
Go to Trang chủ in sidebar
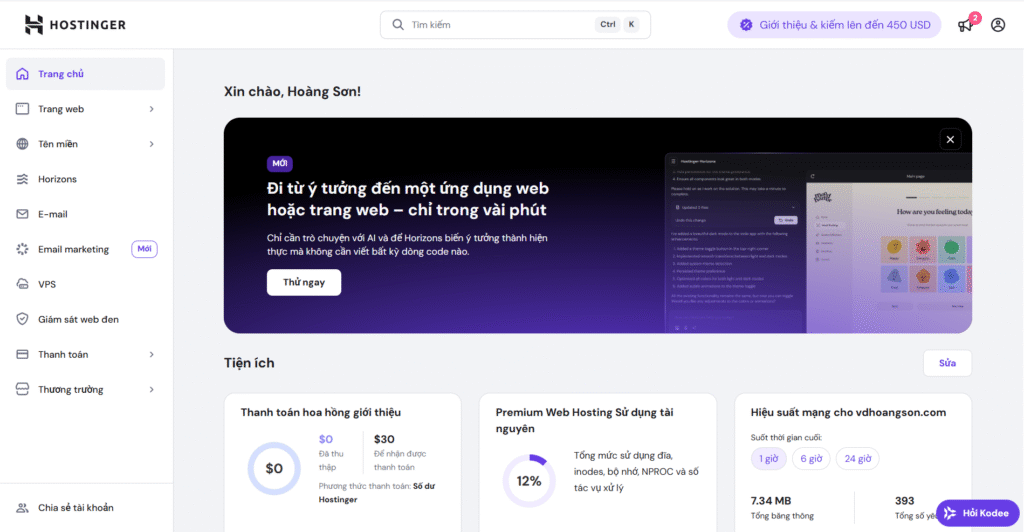(60, 74)
